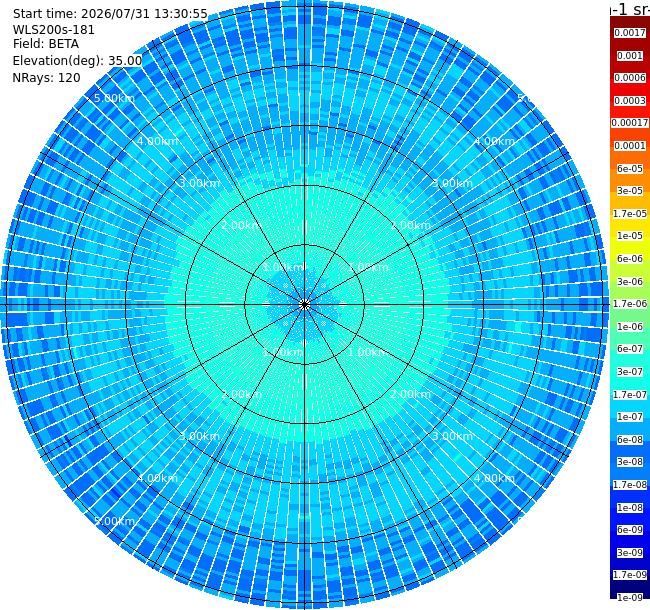Select the WLS200s-181 instrument label
Screen dimensions: 650x610
coord(53,30)
